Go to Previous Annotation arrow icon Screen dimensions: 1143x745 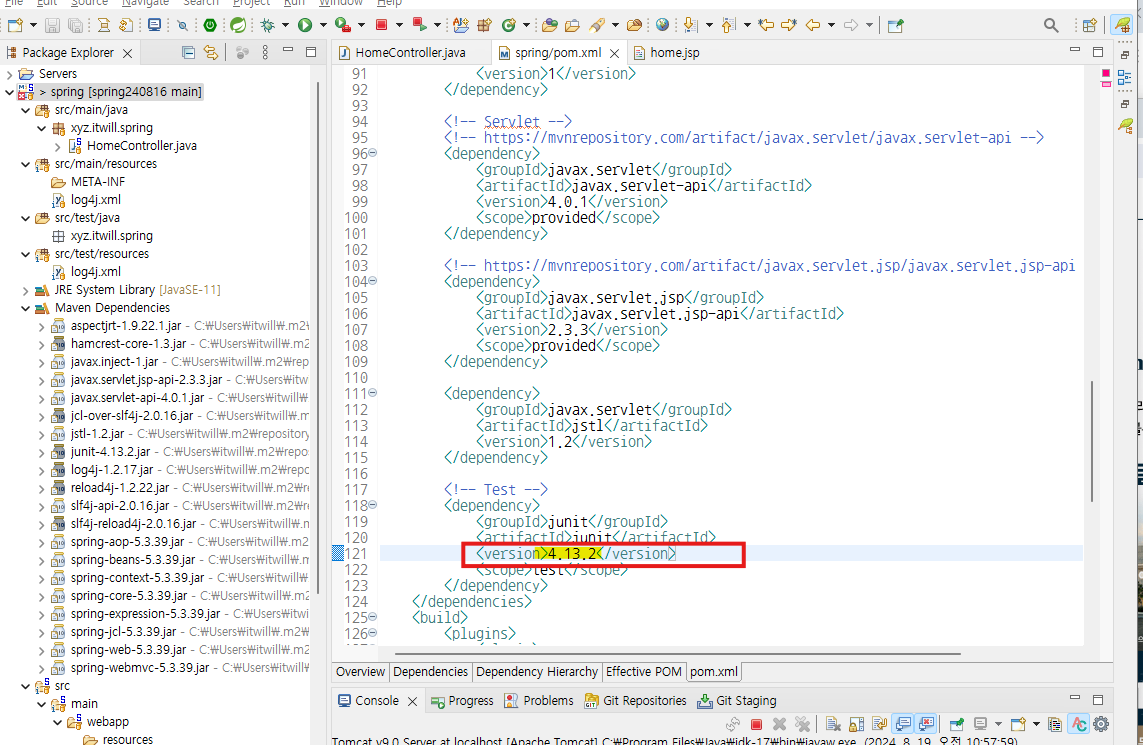pyautogui.click(x=727, y=26)
